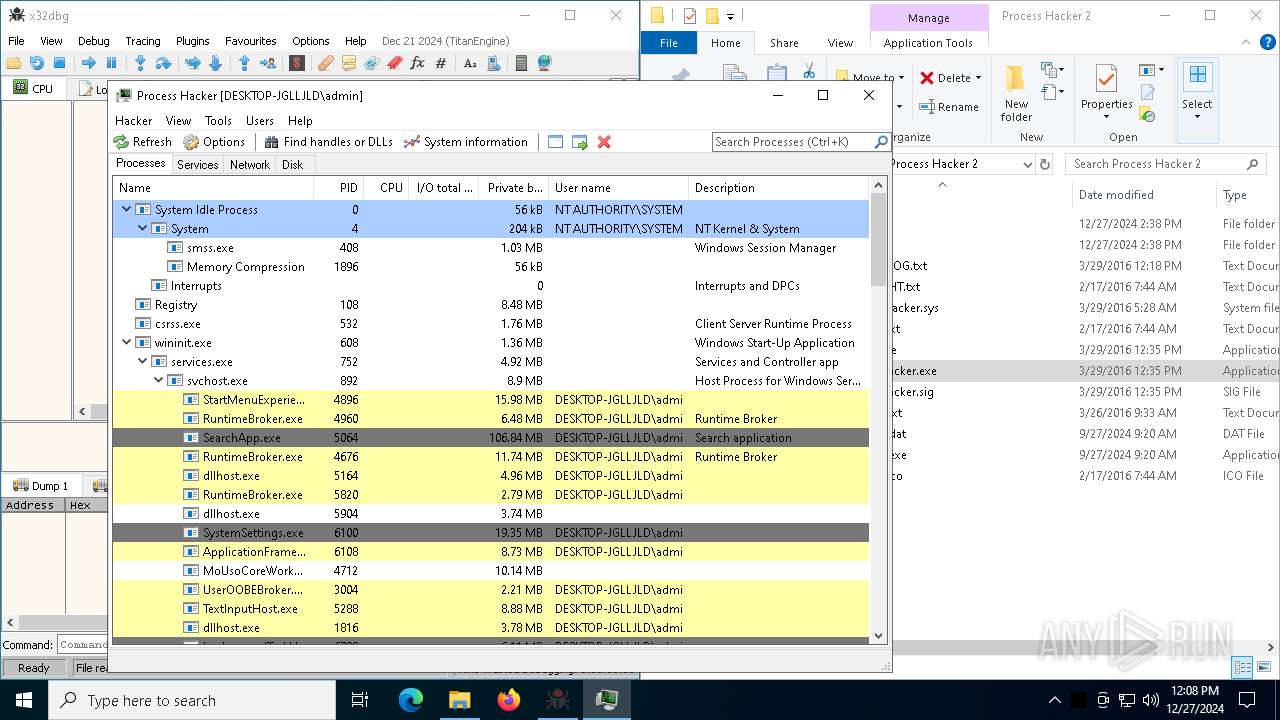Click New folder in Explorer ribbon
1280x720 pixels.
click(x=1016, y=92)
